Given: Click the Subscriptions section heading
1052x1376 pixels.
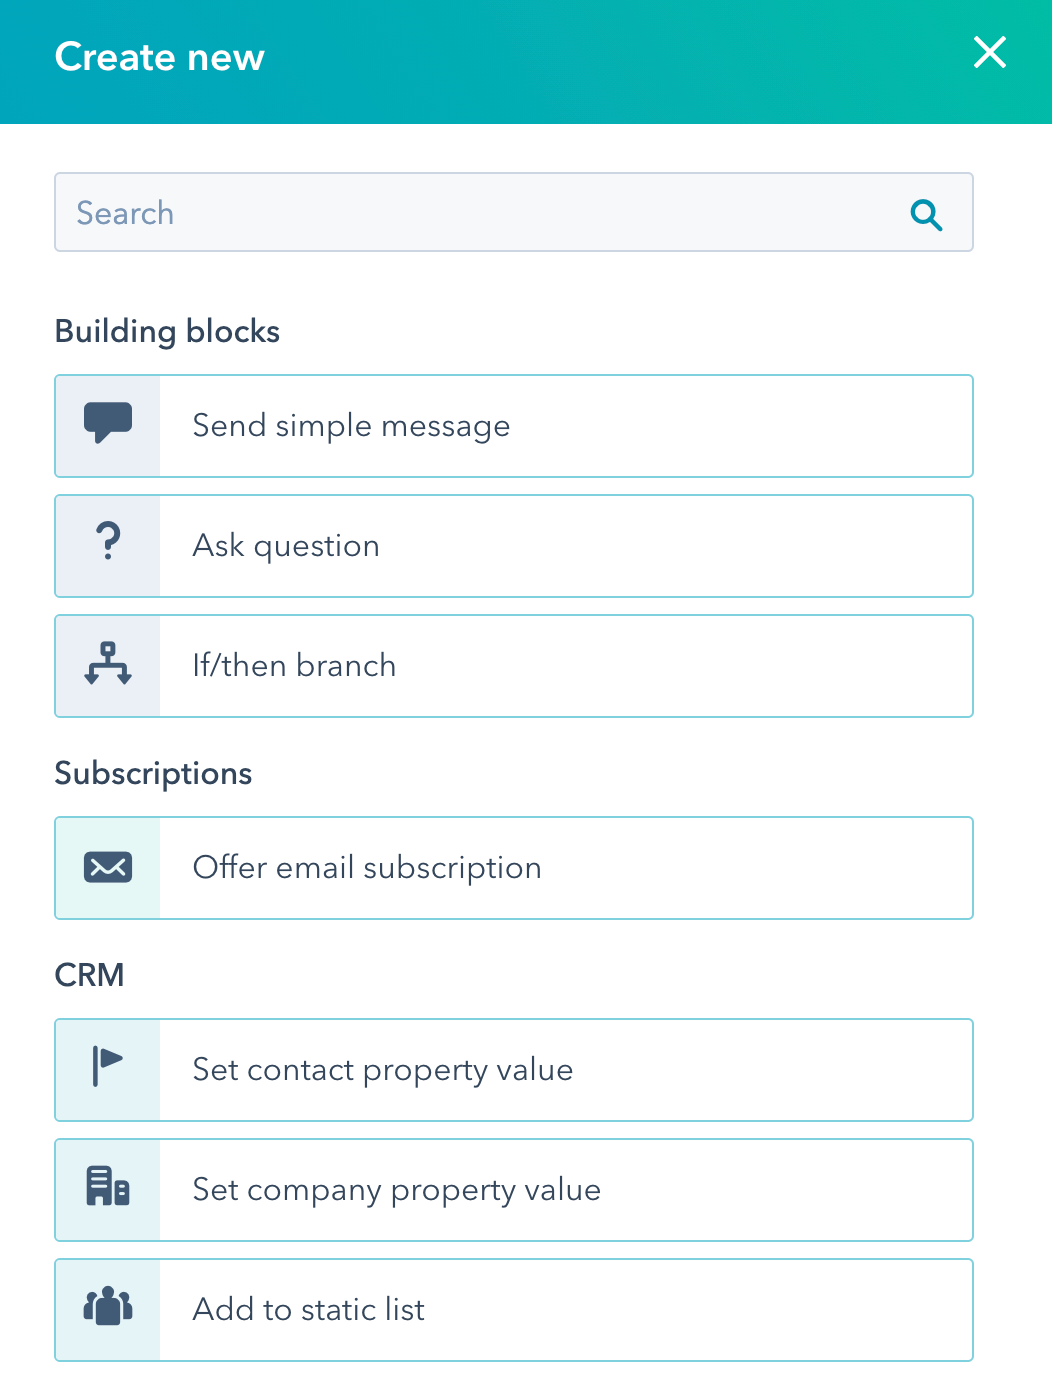Looking at the screenshot, I should (x=153, y=773).
